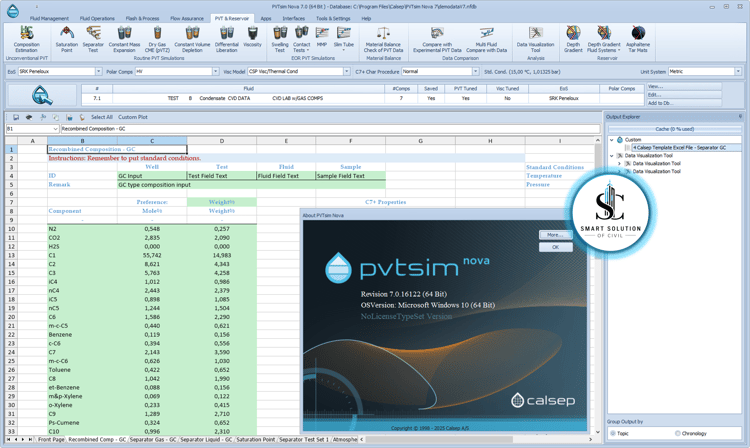Screen dimensions: 750x448
Task: Open the Fluid Management ribbon tab
Action: pos(49,19)
